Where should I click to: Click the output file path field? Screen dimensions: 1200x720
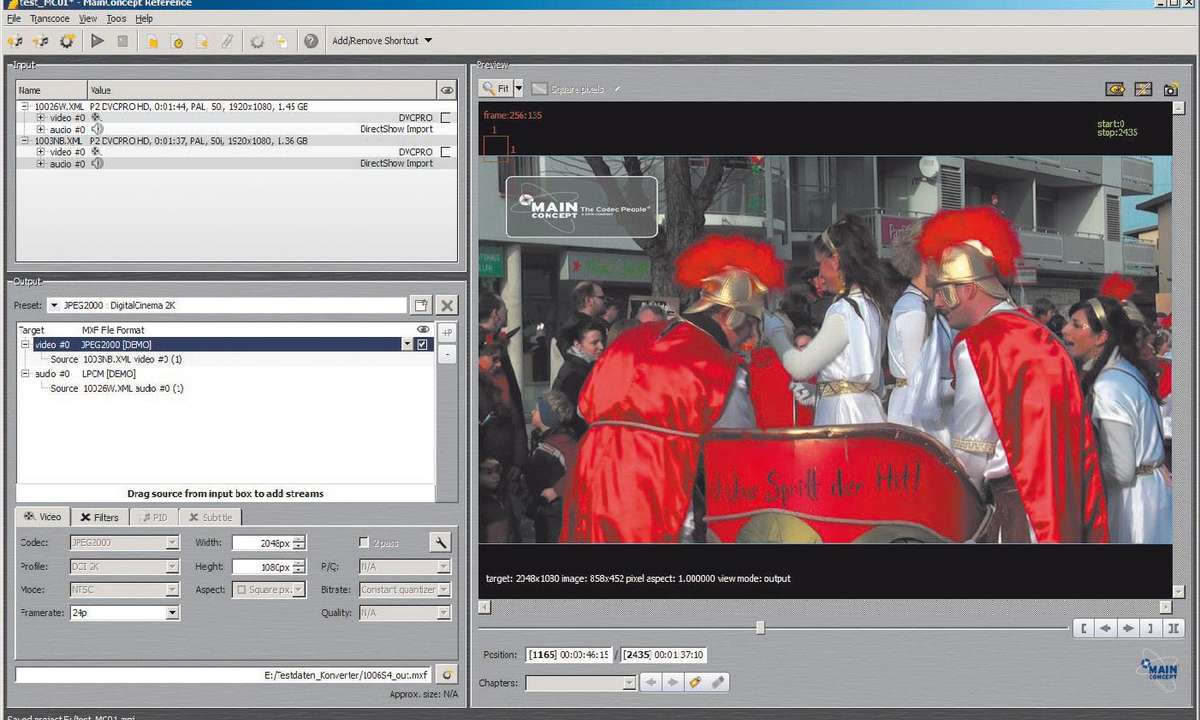tap(224, 675)
